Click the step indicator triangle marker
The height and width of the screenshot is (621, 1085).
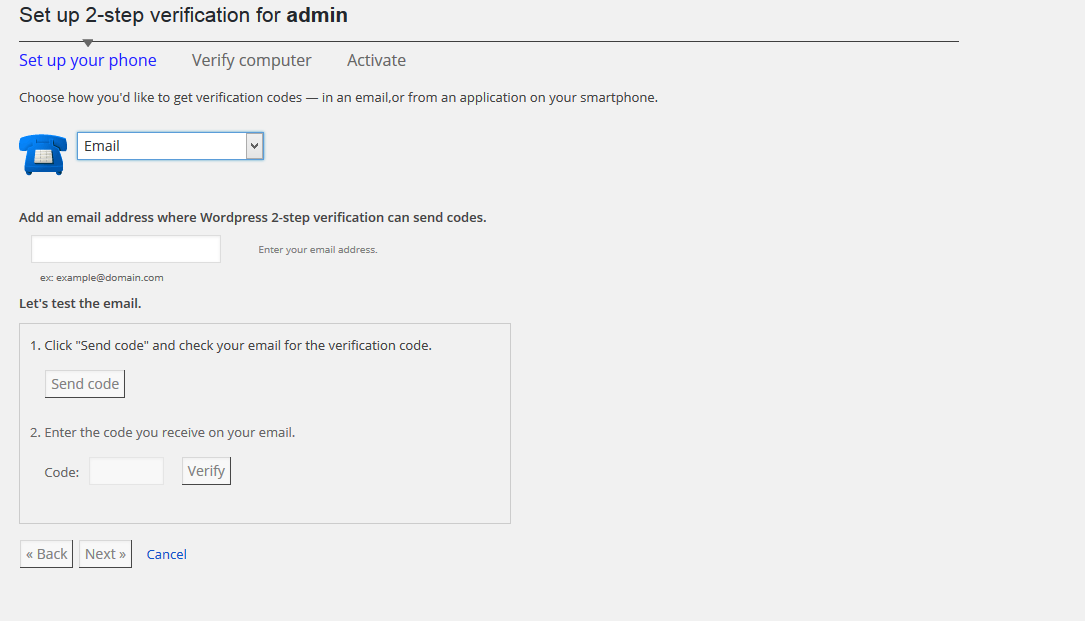point(88,43)
